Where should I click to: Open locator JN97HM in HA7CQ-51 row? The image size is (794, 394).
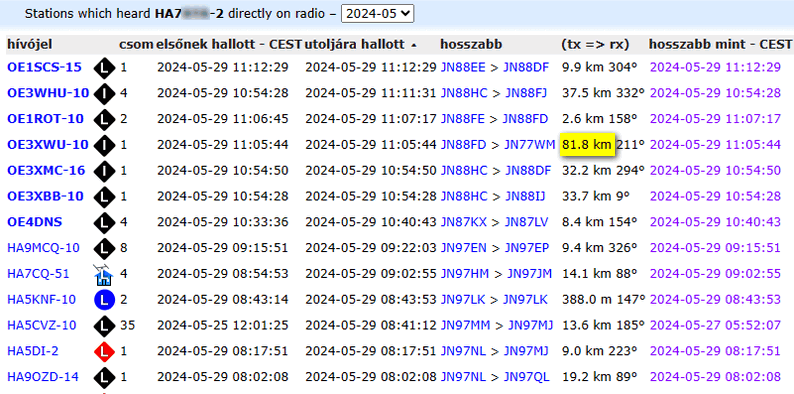pyautogui.click(x=465, y=273)
